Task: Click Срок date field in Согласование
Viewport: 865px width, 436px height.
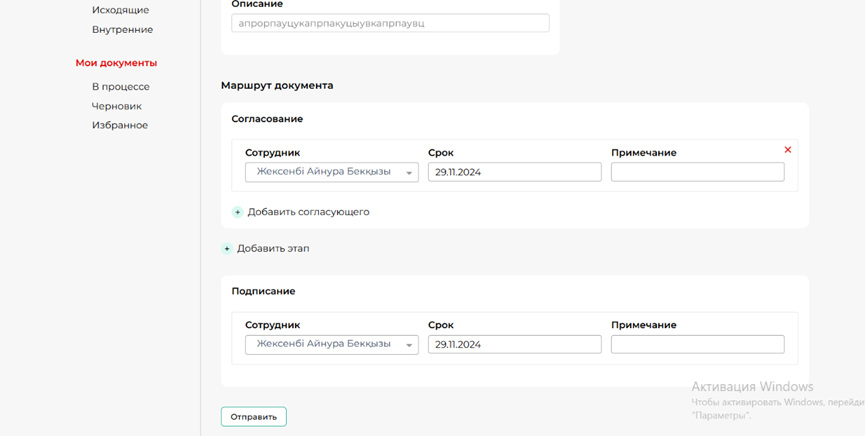Action: click(x=514, y=172)
